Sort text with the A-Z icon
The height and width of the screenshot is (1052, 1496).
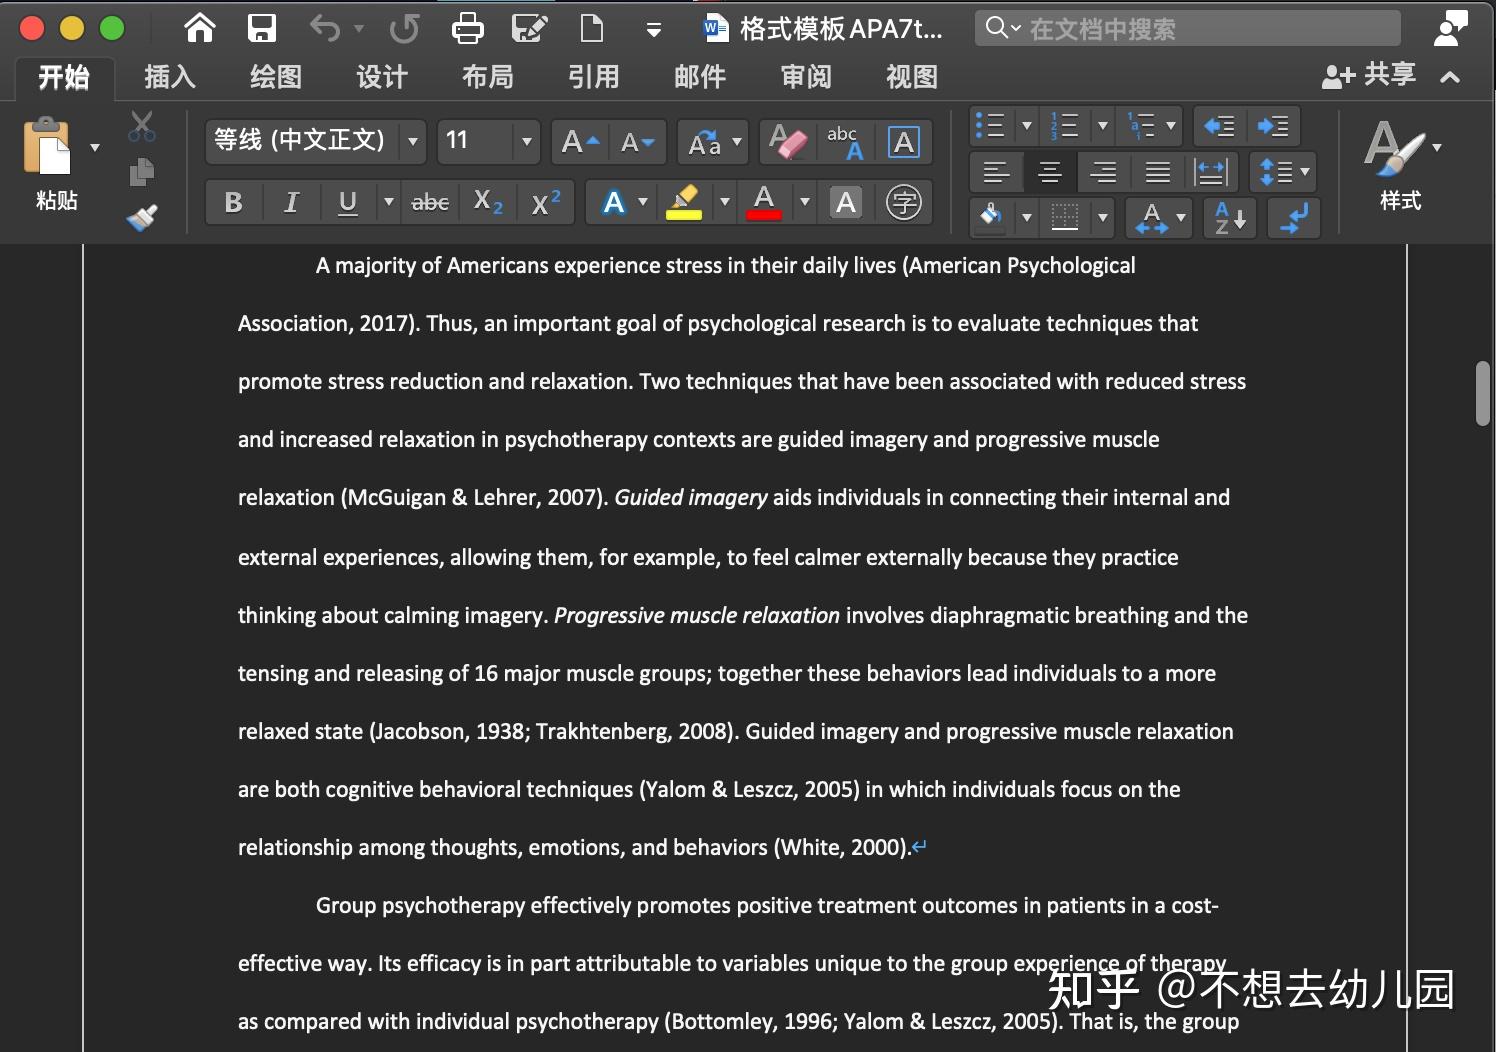[1230, 217]
